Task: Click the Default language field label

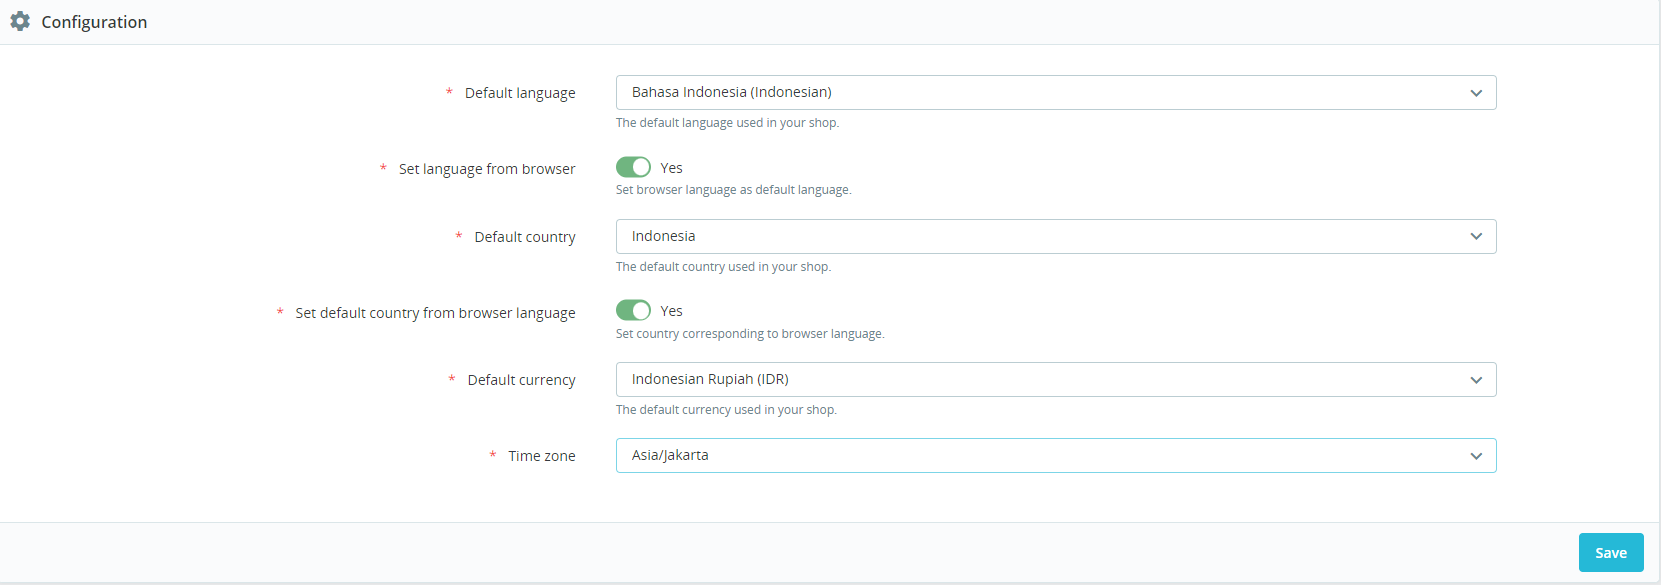Action: click(x=519, y=93)
